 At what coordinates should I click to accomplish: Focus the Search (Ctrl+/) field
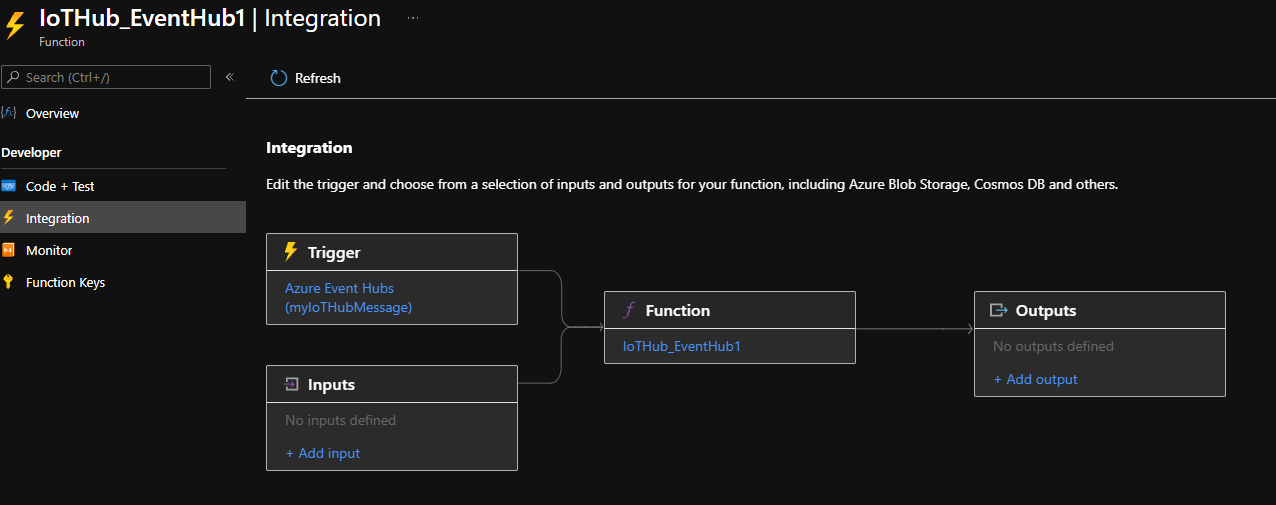click(x=106, y=77)
